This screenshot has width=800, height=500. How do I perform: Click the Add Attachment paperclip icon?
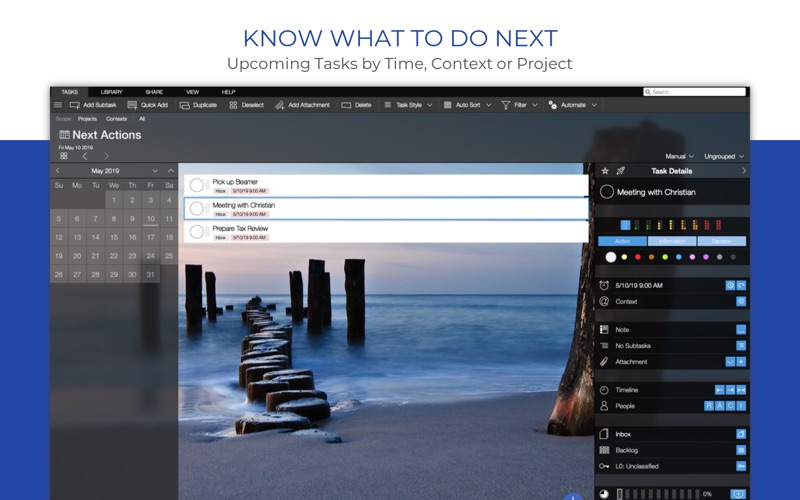tap(280, 105)
